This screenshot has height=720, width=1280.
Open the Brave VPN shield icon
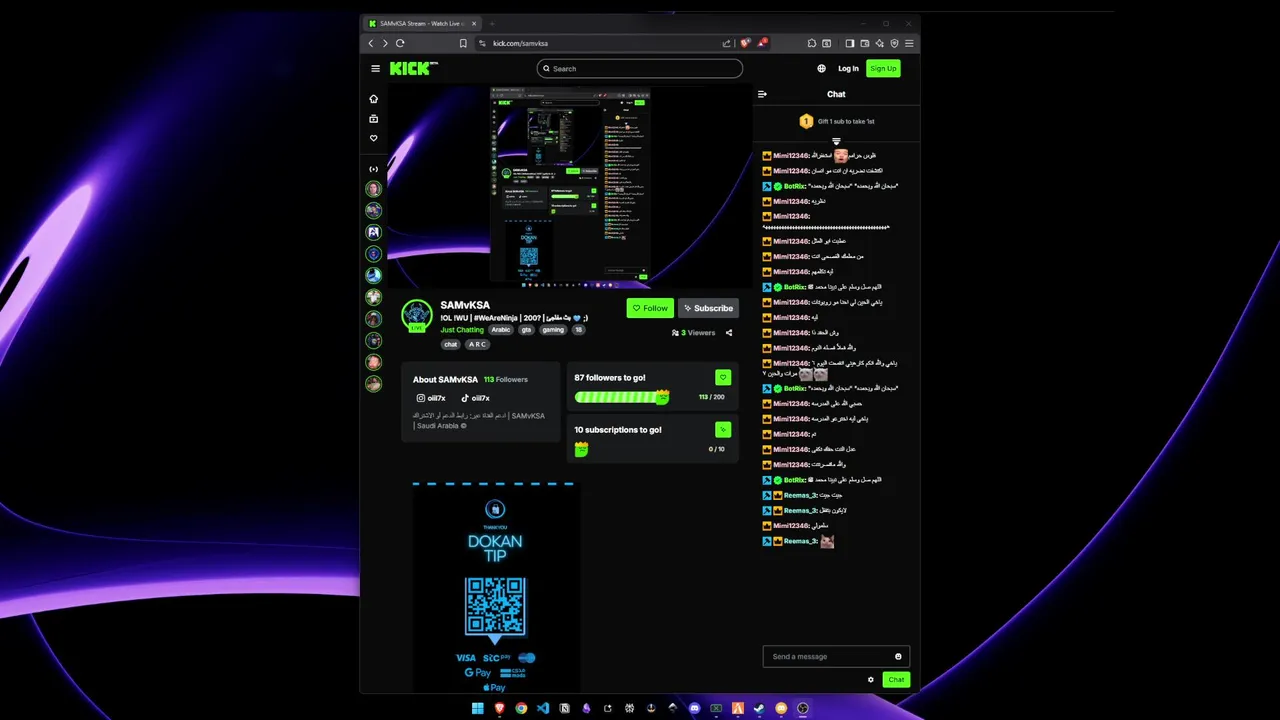tap(894, 43)
